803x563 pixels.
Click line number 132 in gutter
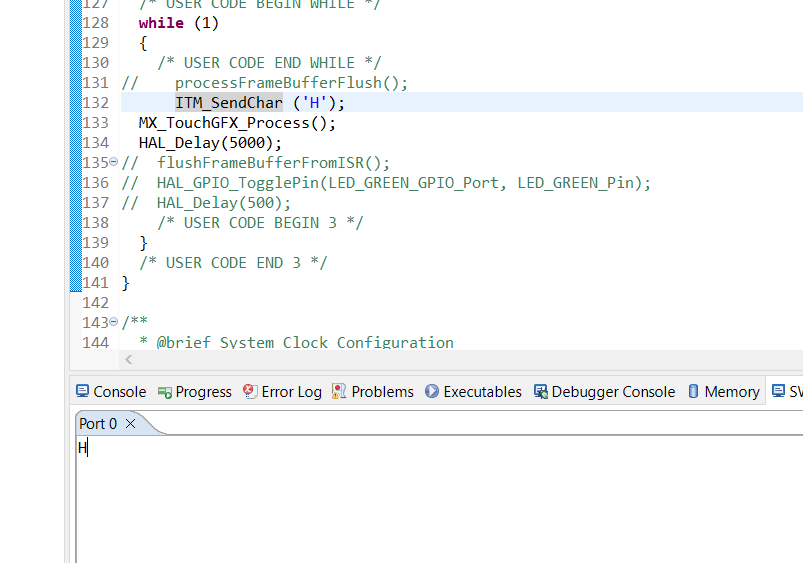[96, 103]
